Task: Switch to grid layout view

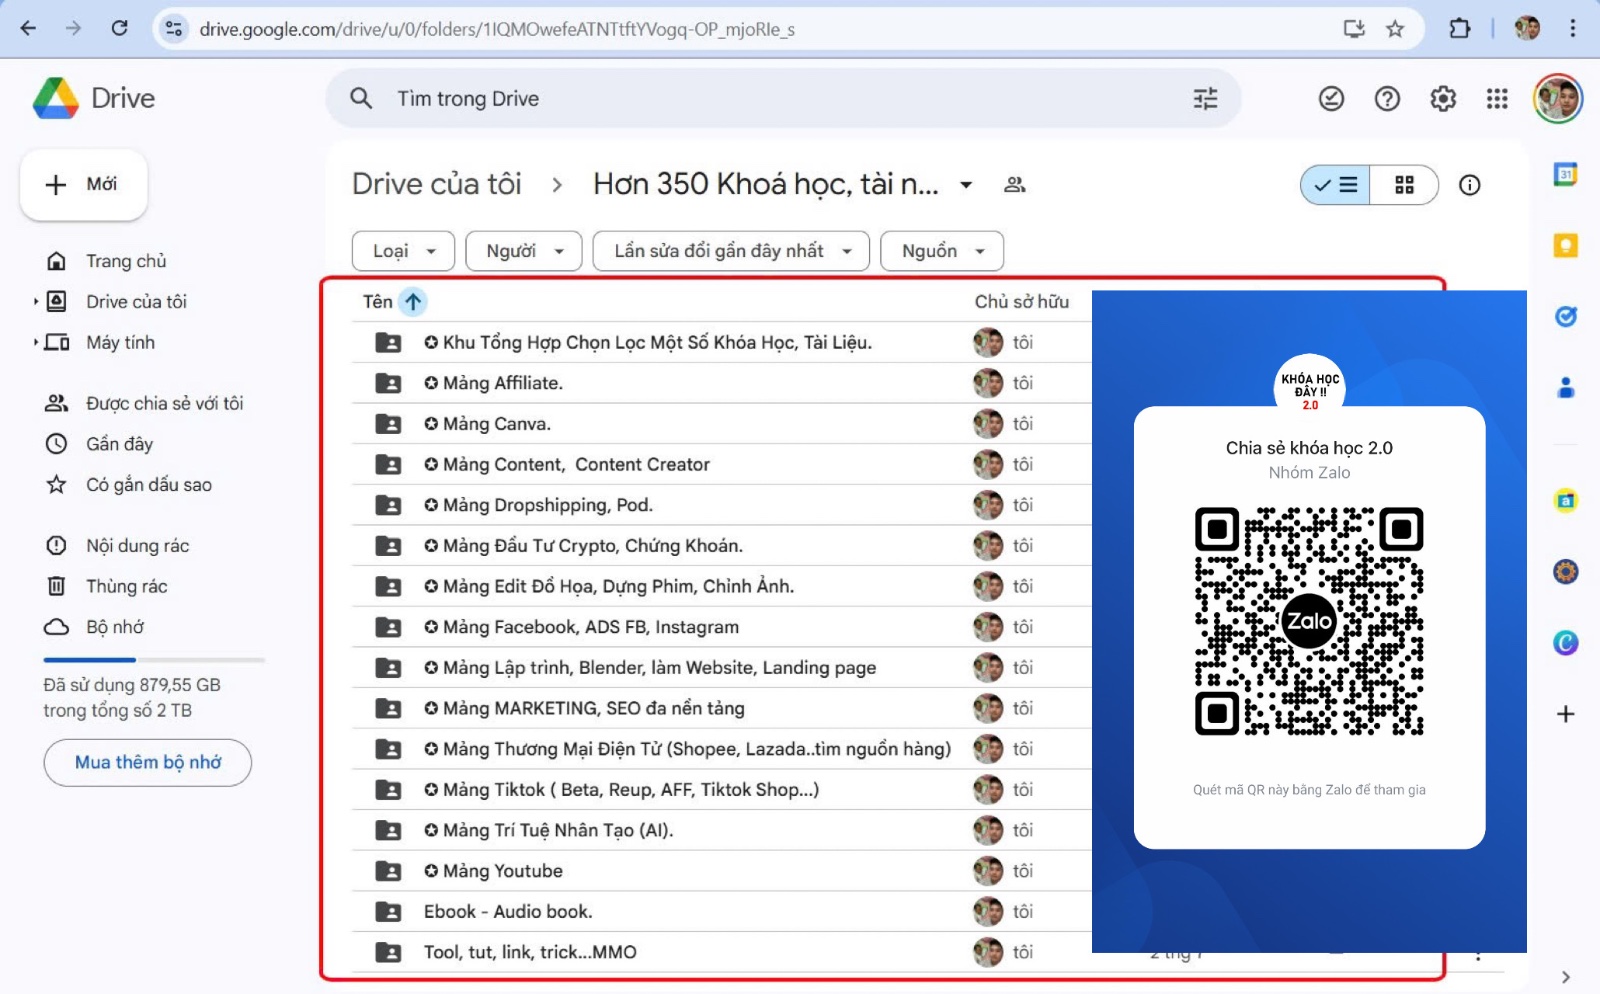Action: [x=1404, y=185]
